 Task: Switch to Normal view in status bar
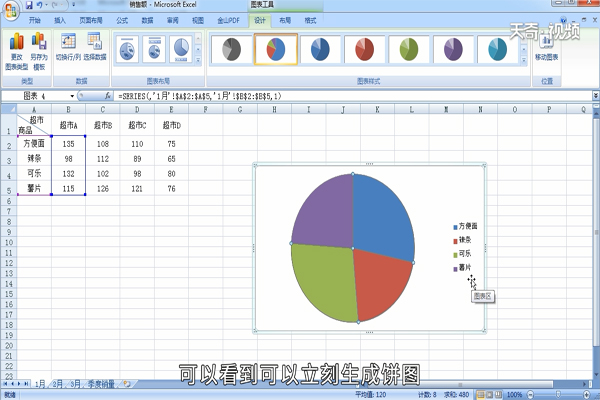tap(481, 394)
